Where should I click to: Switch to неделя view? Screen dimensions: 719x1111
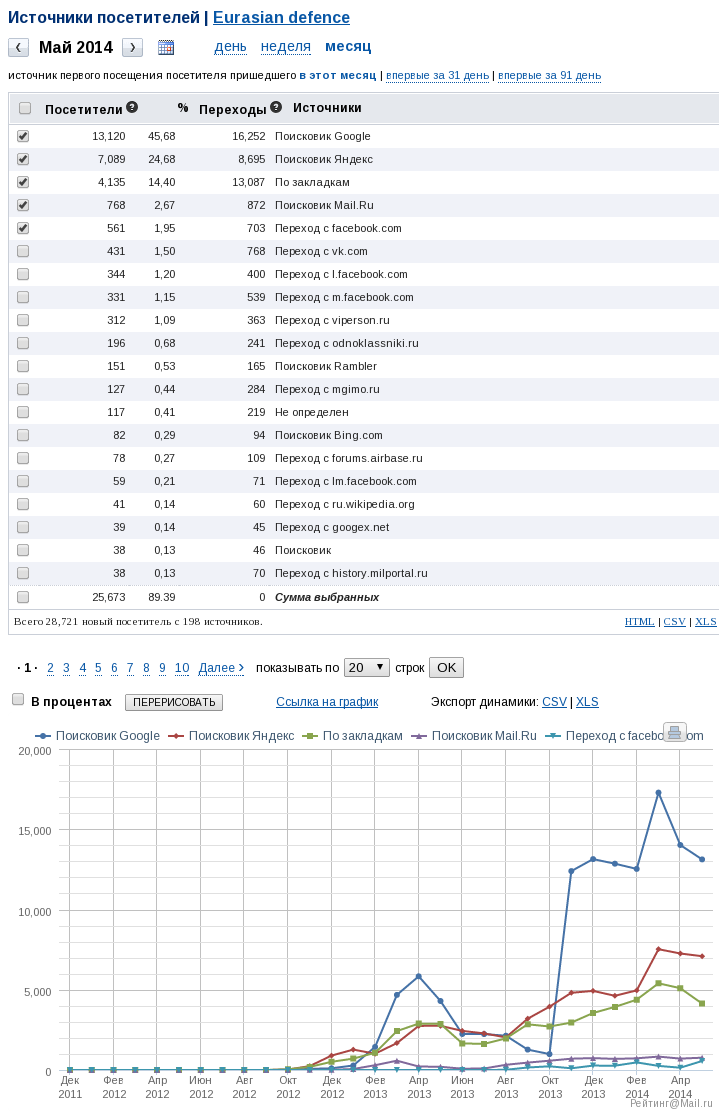coord(285,47)
